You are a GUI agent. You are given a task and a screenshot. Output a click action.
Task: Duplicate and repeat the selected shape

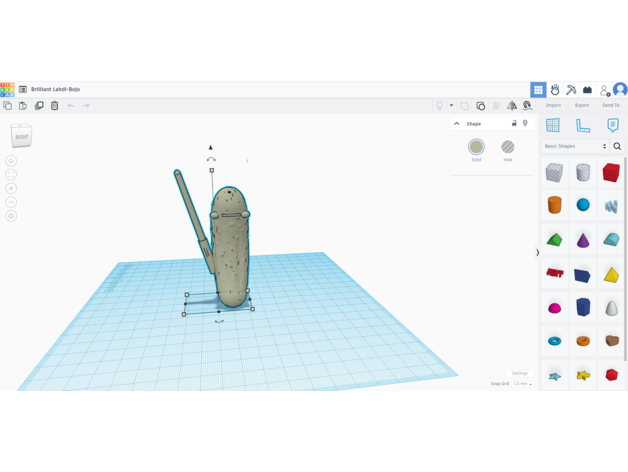[39, 105]
